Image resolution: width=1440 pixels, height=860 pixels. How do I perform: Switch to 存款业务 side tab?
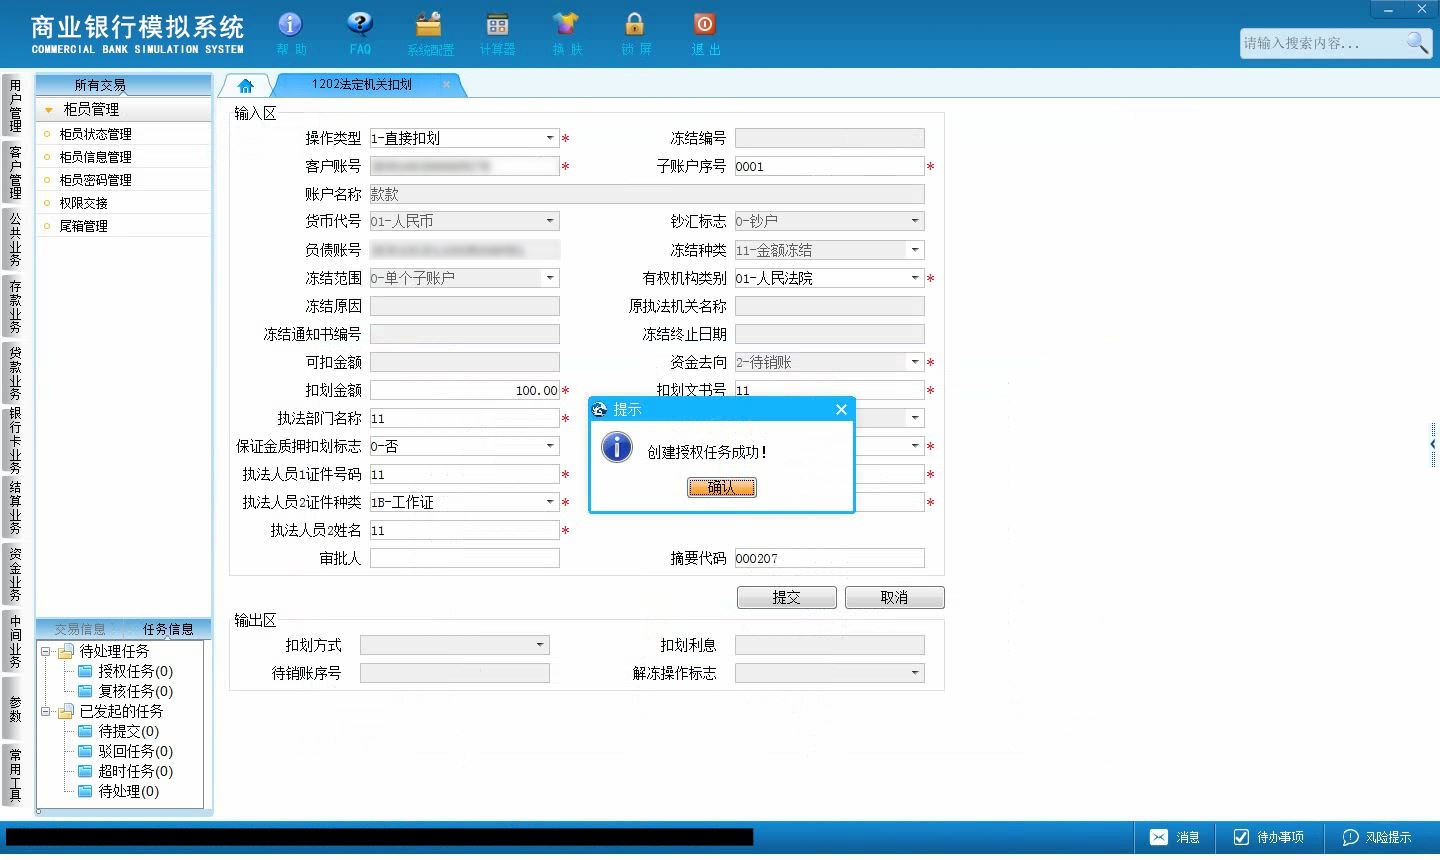[15, 306]
